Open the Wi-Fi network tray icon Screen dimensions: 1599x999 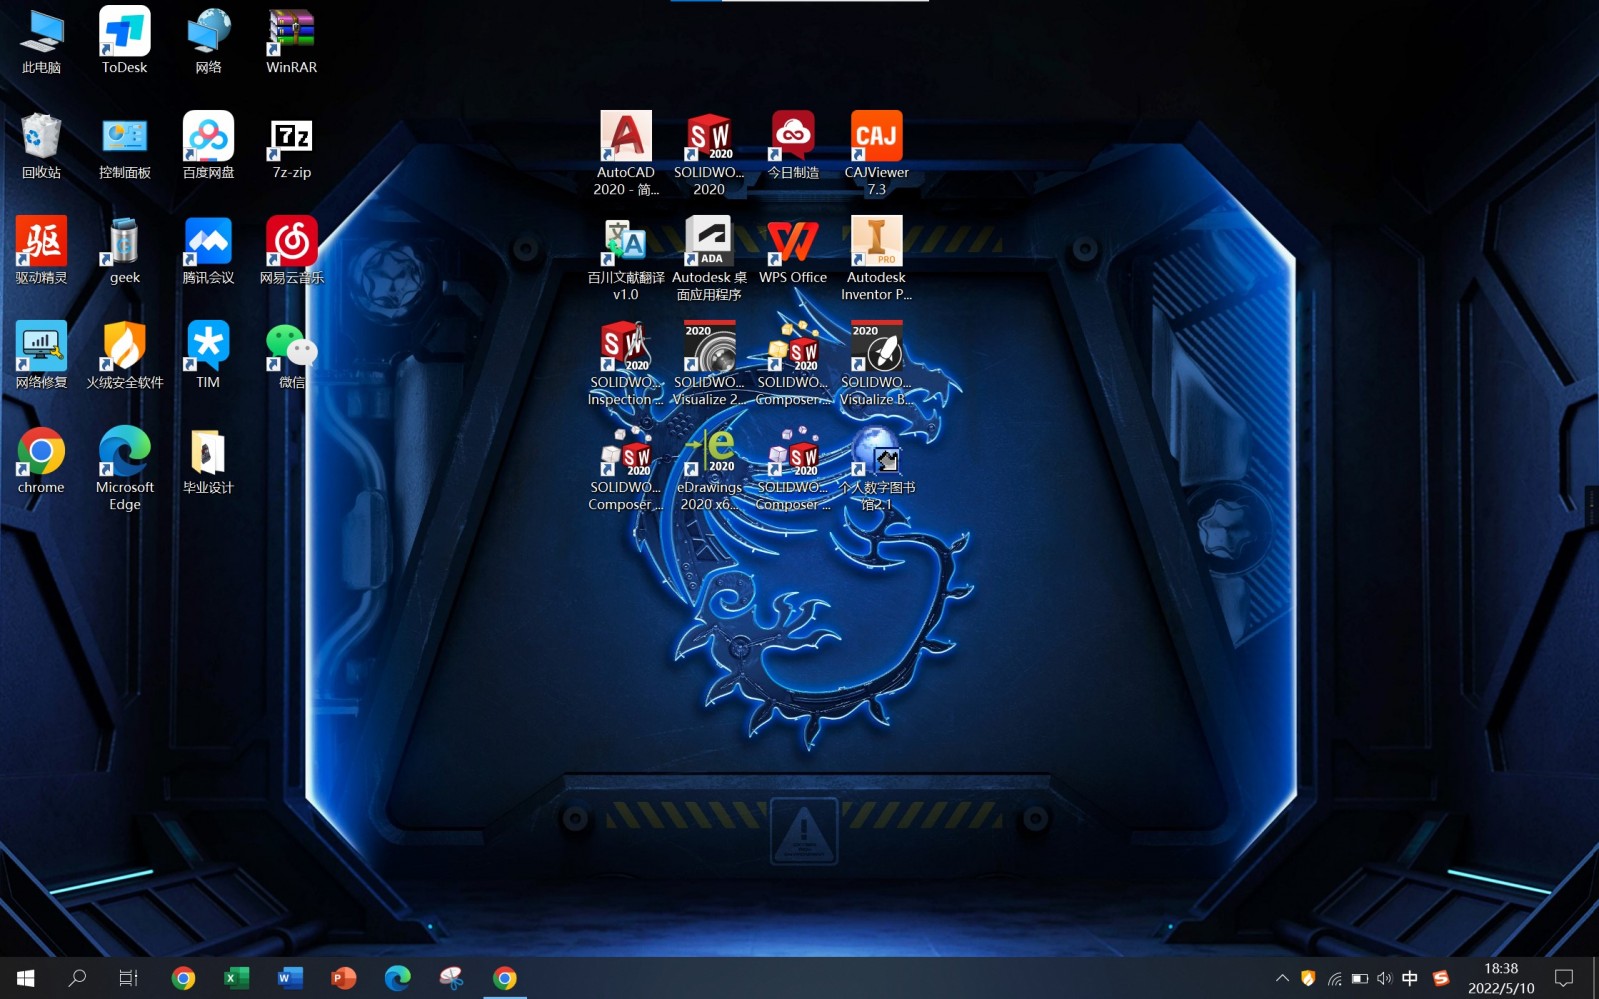(x=1334, y=978)
